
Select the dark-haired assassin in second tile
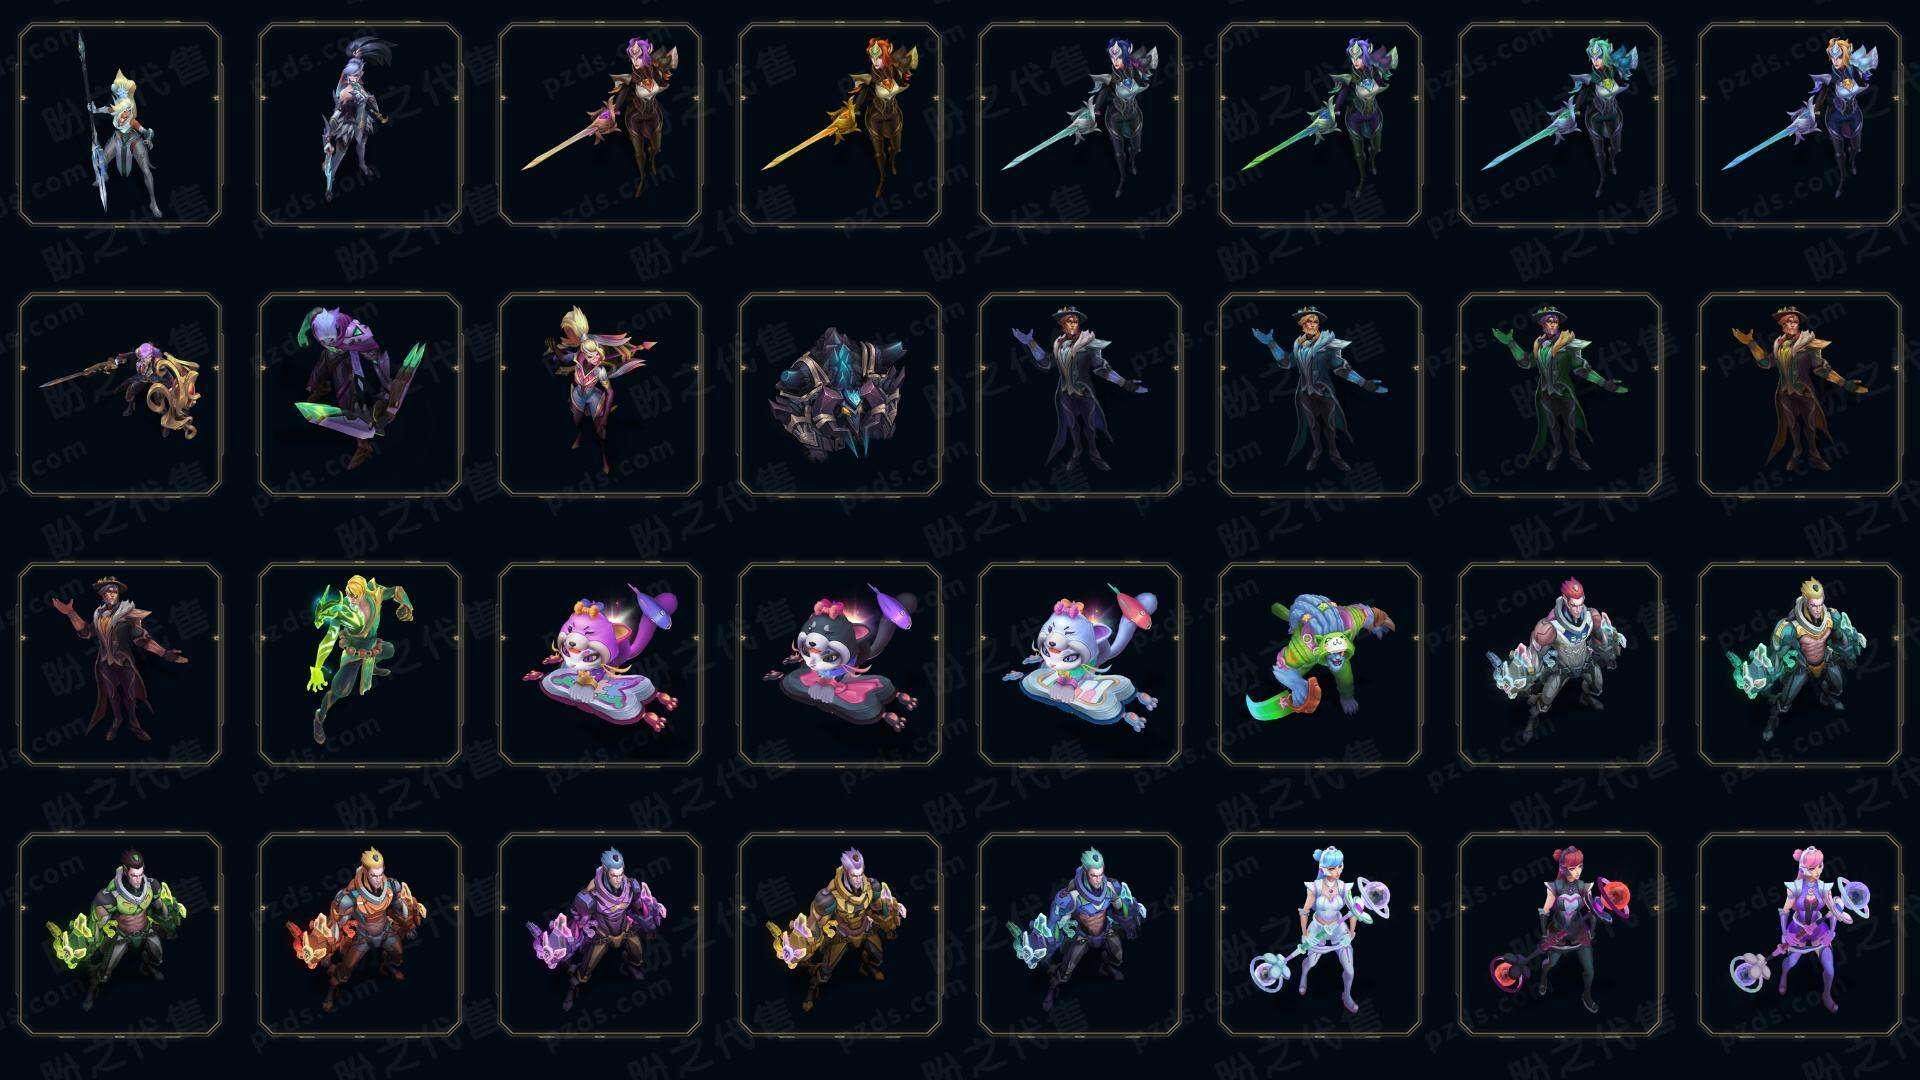tap(360, 125)
